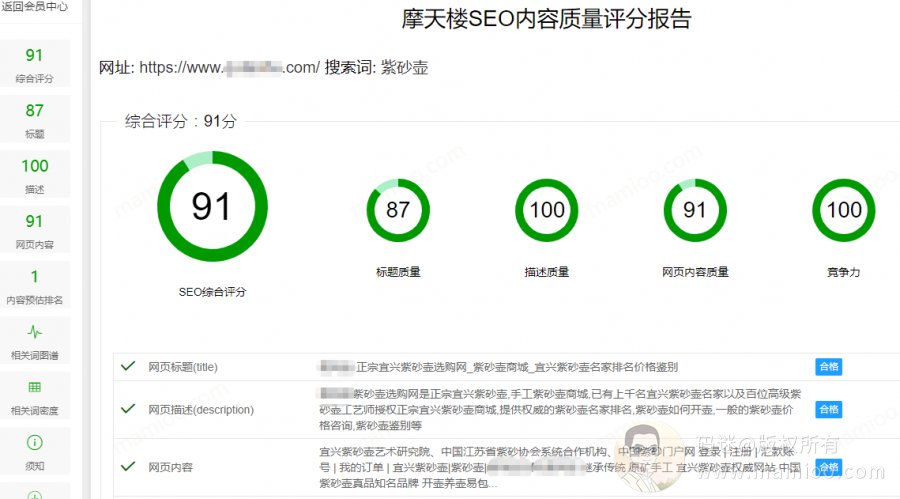The height and width of the screenshot is (499, 900).
Task: Click the 网页内容质量 91 score ring
Action: coord(695,210)
